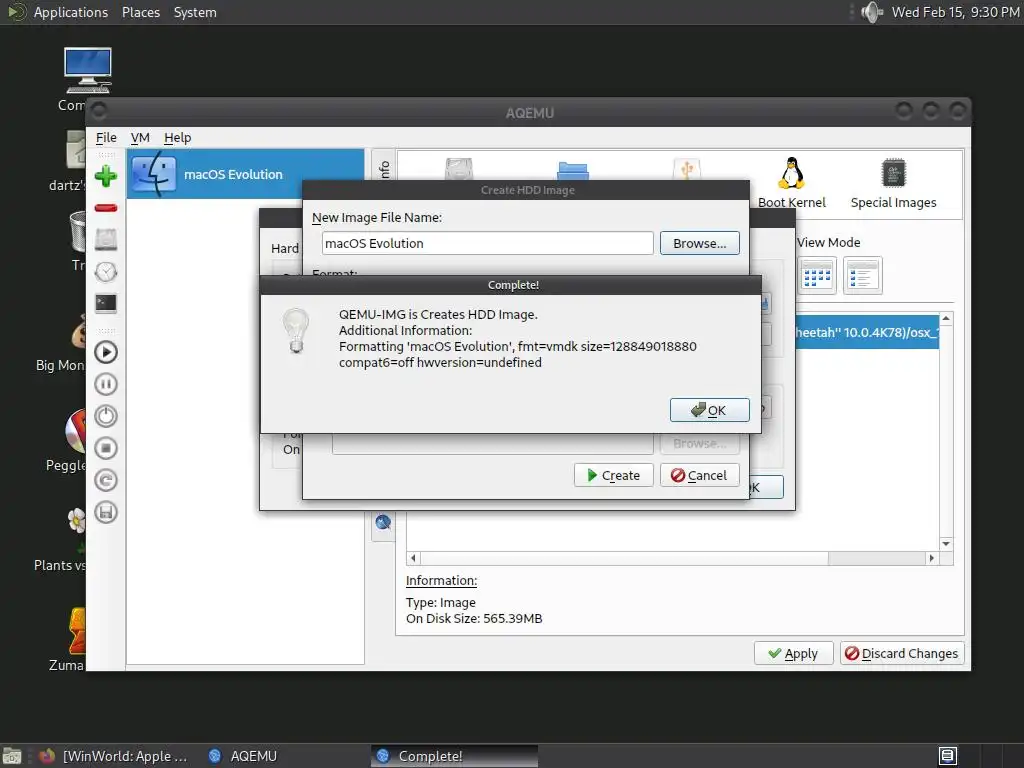The height and width of the screenshot is (768, 1024).
Task: Select the Info vertical tab
Action: [383, 170]
